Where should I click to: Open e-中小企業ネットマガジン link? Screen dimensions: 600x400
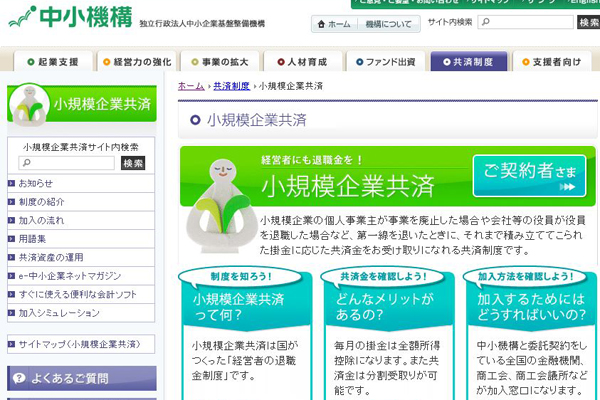point(81,276)
